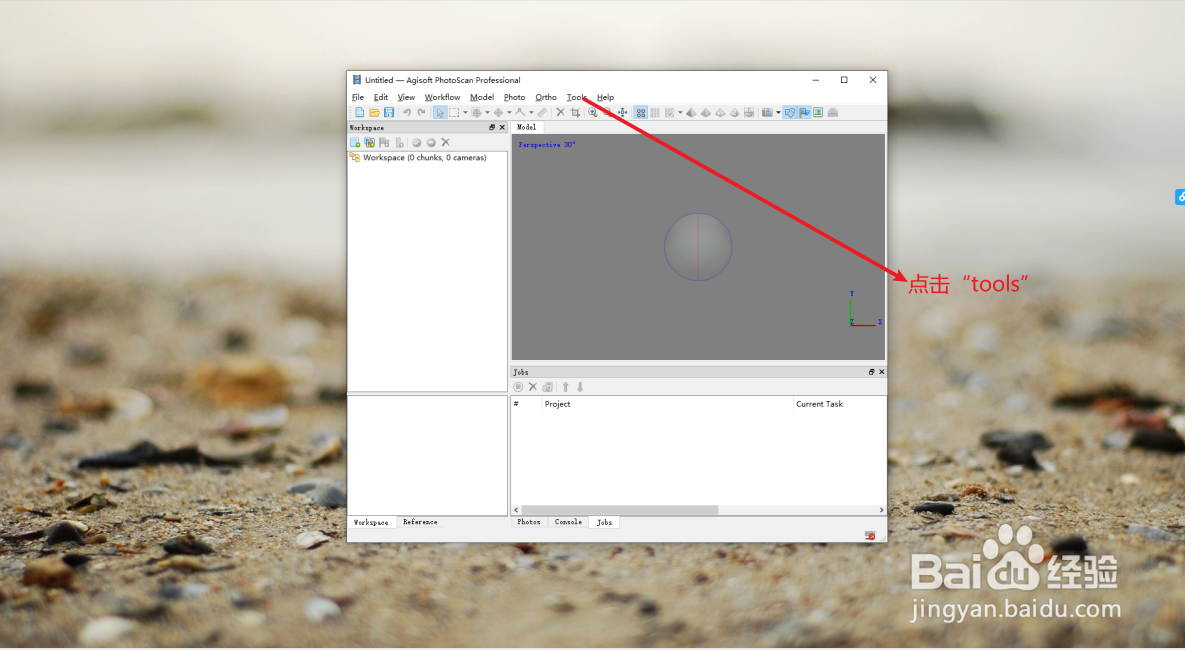Toggle the Dense Cloud view icon
The height and width of the screenshot is (650, 1185).
tap(654, 112)
